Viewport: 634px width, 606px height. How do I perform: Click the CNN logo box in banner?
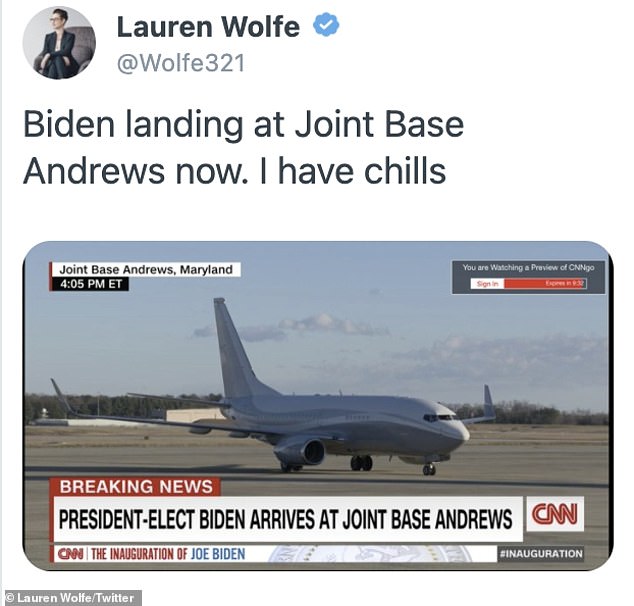(x=555, y=514)
